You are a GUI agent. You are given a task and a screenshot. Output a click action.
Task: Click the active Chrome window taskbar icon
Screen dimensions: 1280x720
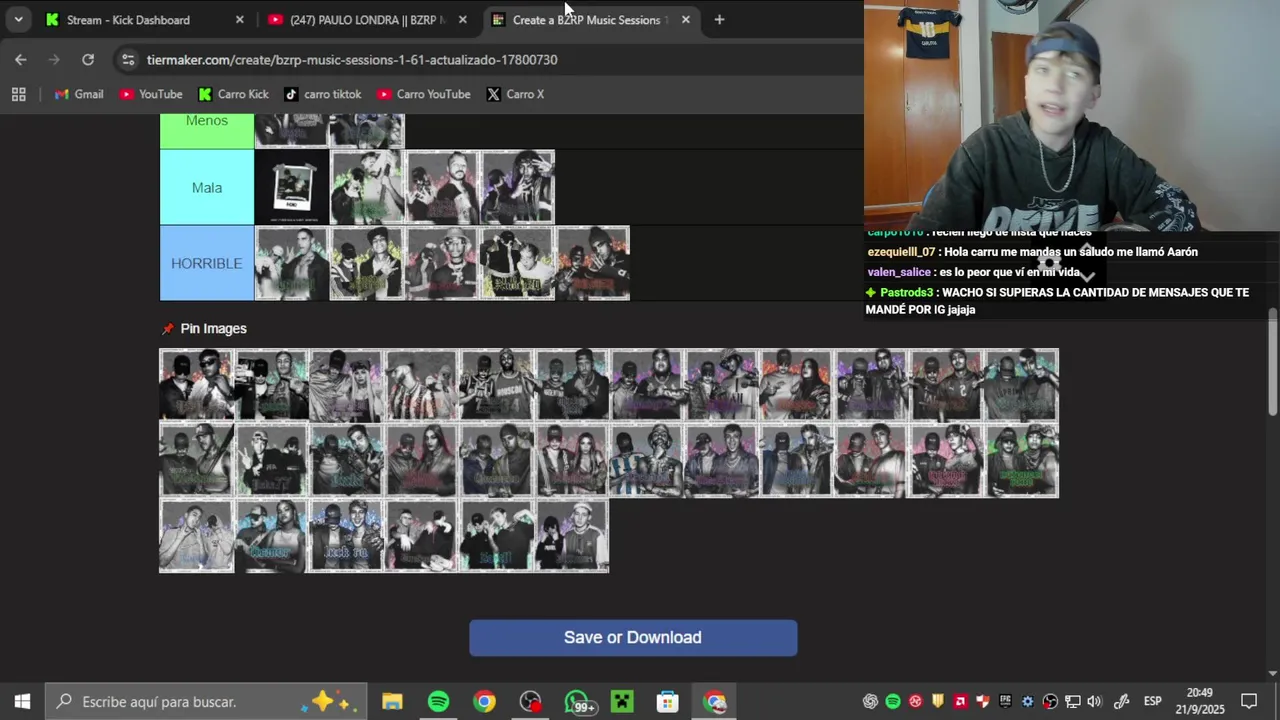coord(714,702)
